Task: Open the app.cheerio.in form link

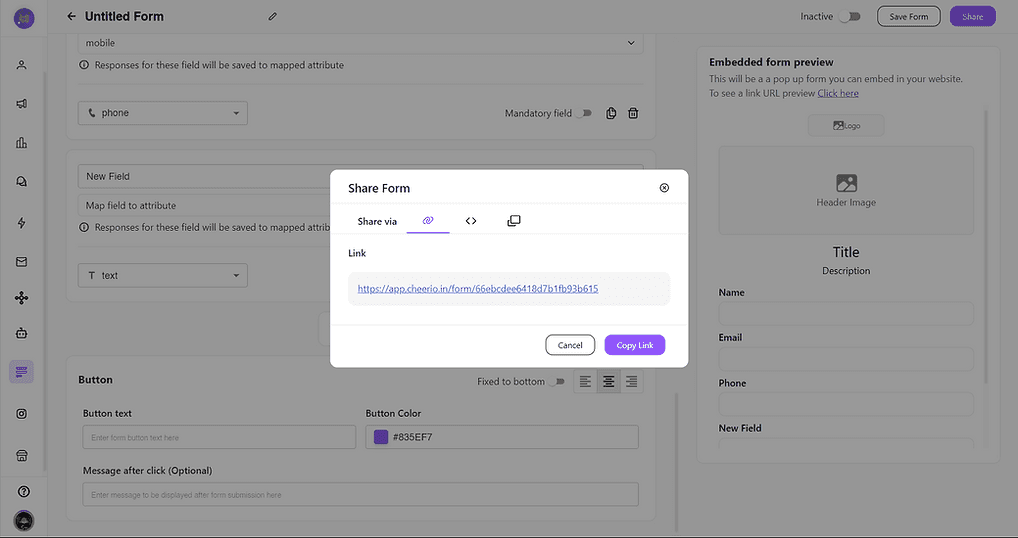Action: (x=478, y=289)
